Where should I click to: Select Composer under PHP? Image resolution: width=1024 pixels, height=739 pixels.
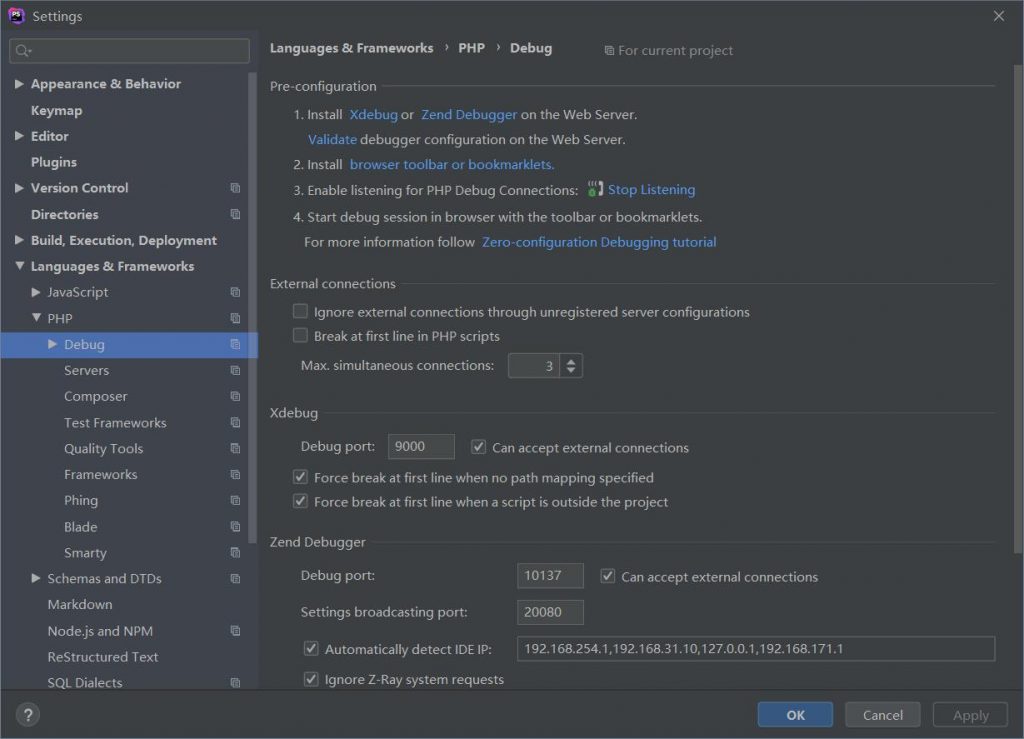(95, 396)
